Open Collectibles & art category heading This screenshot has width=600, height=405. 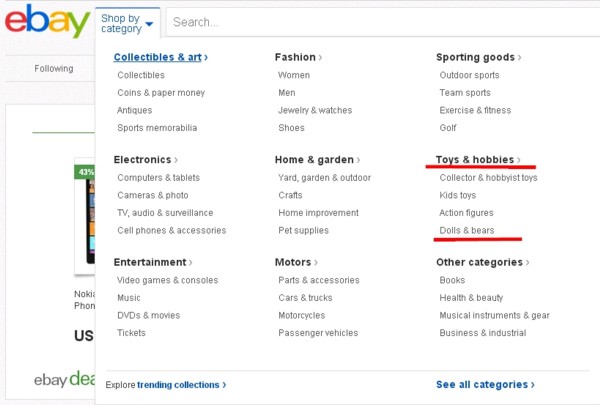tap(160, 57)
